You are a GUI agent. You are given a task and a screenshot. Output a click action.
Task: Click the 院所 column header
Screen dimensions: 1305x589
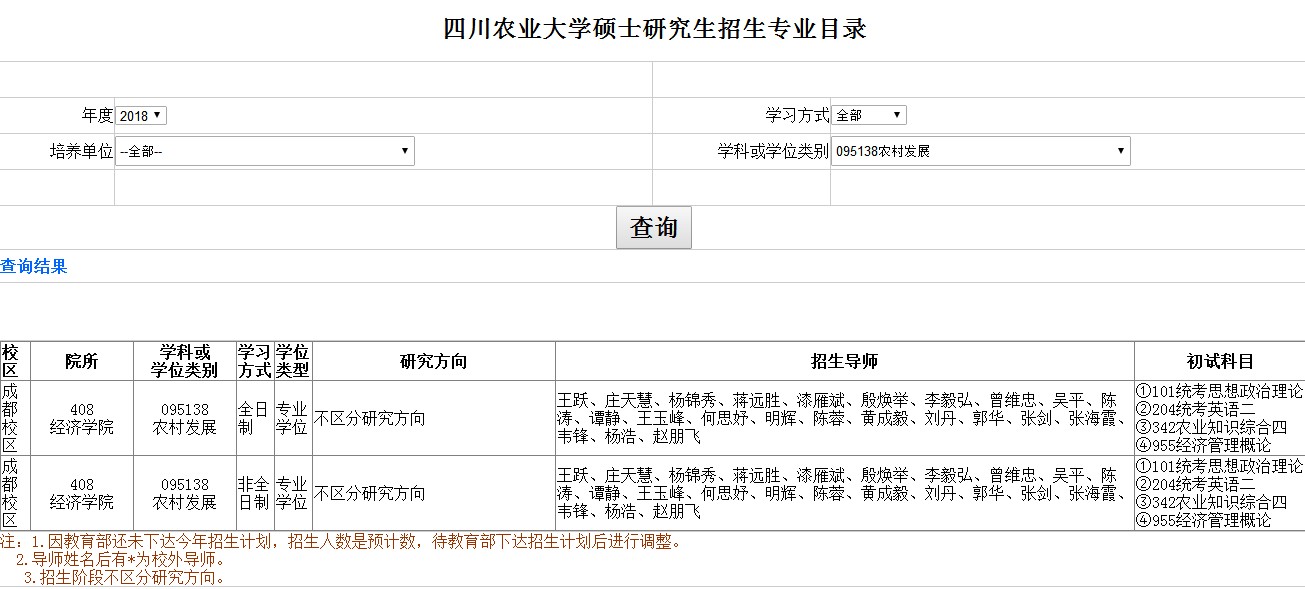(x=82, y=361)
